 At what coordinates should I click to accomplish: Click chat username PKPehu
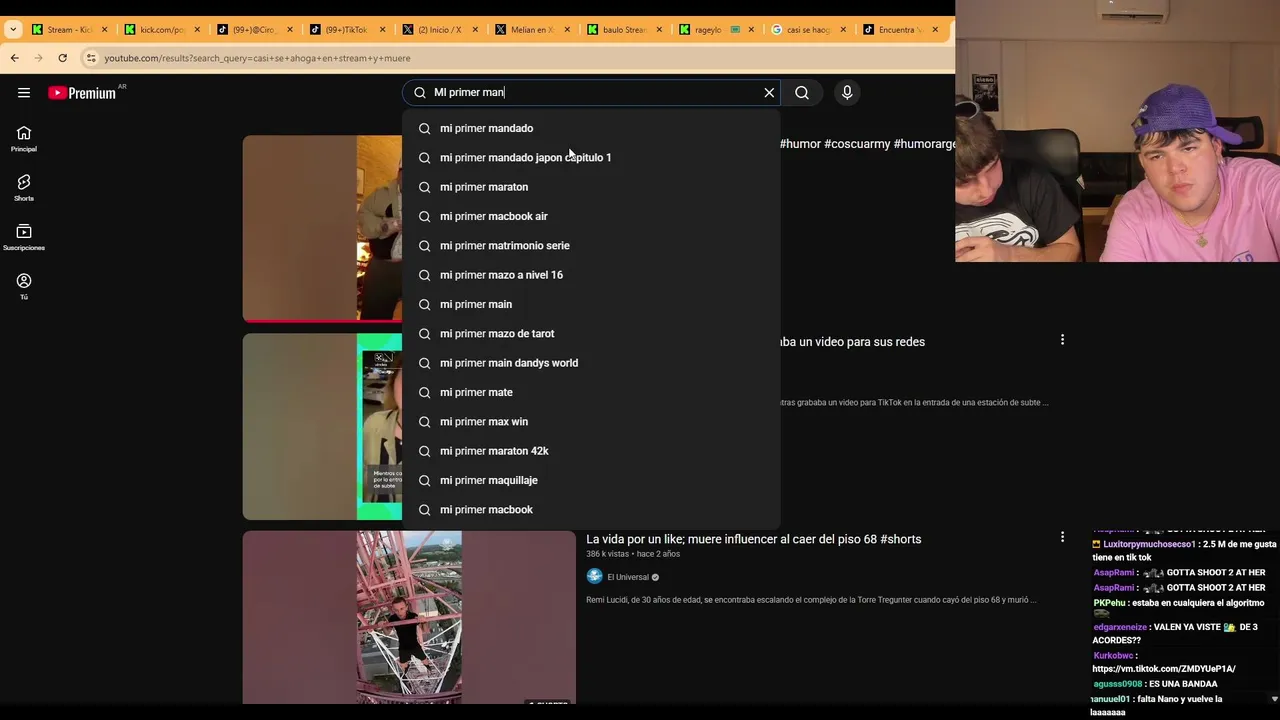[x=1109, y=603]
